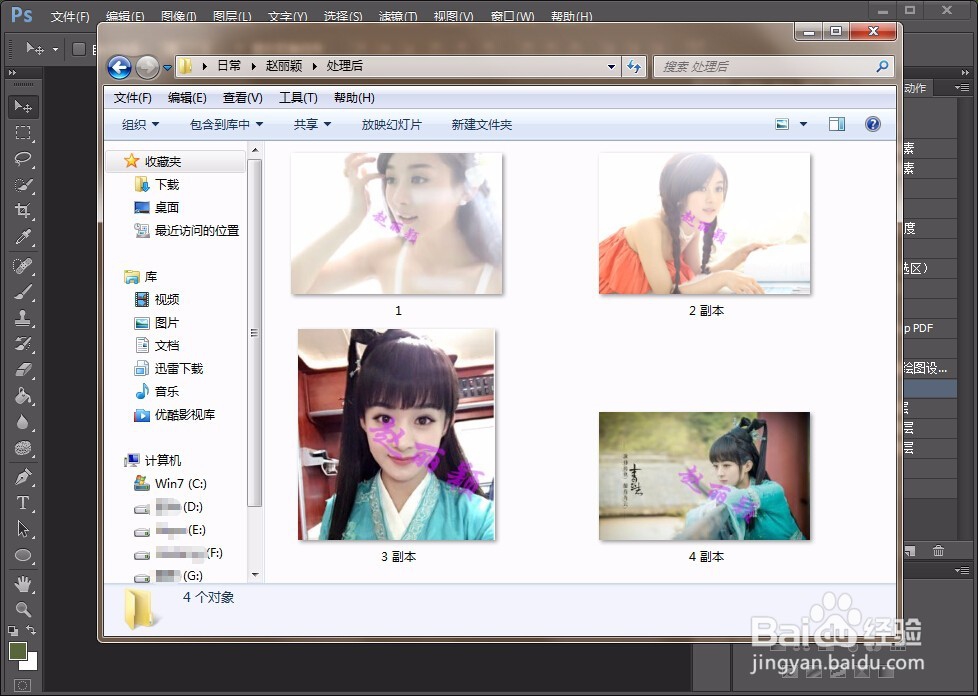Open recent pages dropdown beside forward button
The width and height of the screenshot is (978, 696).
pos(167,67)
